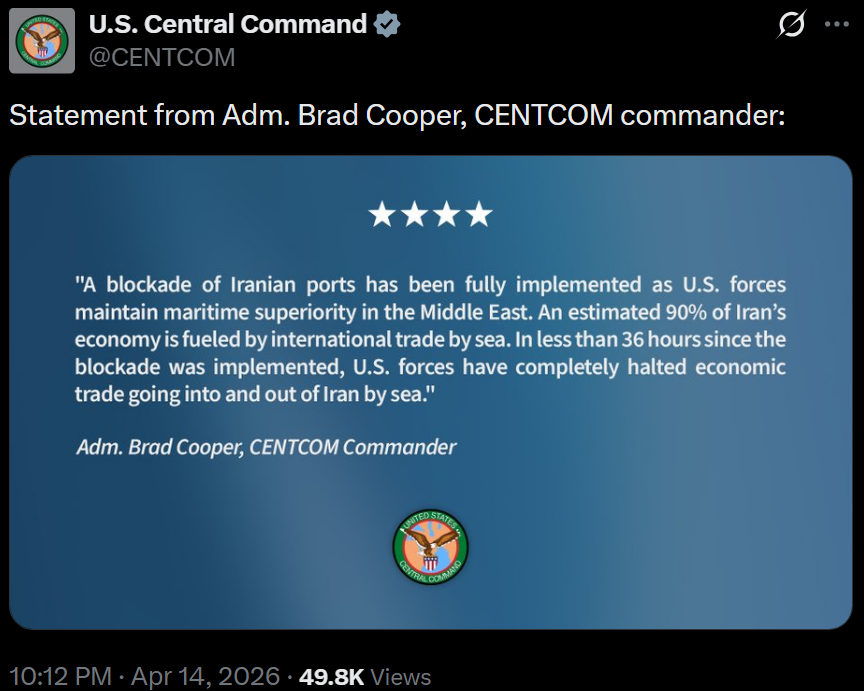Click the last star in the four-star row
Image resolution: width=864 pixels, height=691 pixels.
[x=479, y=214]
